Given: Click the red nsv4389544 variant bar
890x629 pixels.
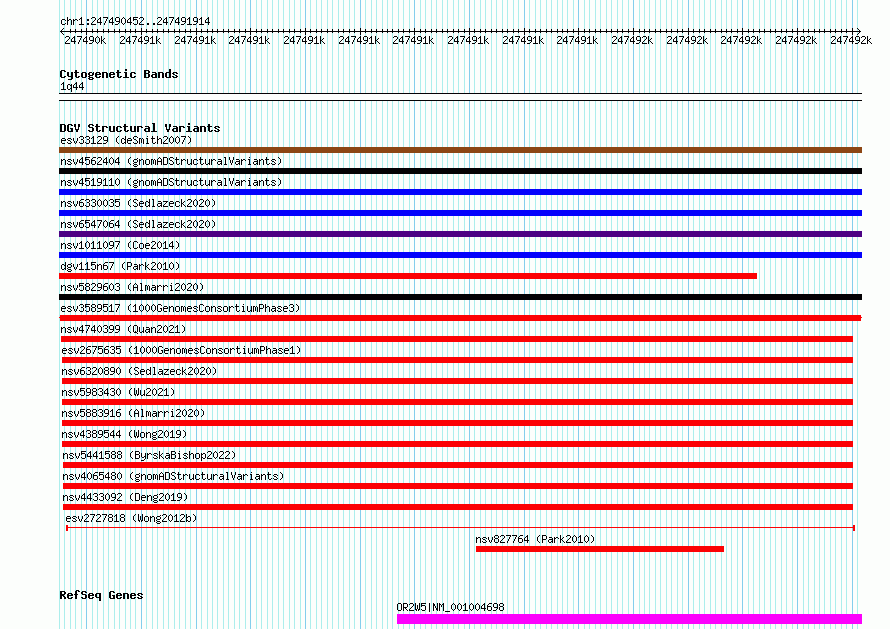Looking at the screenshot, I should click(x=457, y=444).
